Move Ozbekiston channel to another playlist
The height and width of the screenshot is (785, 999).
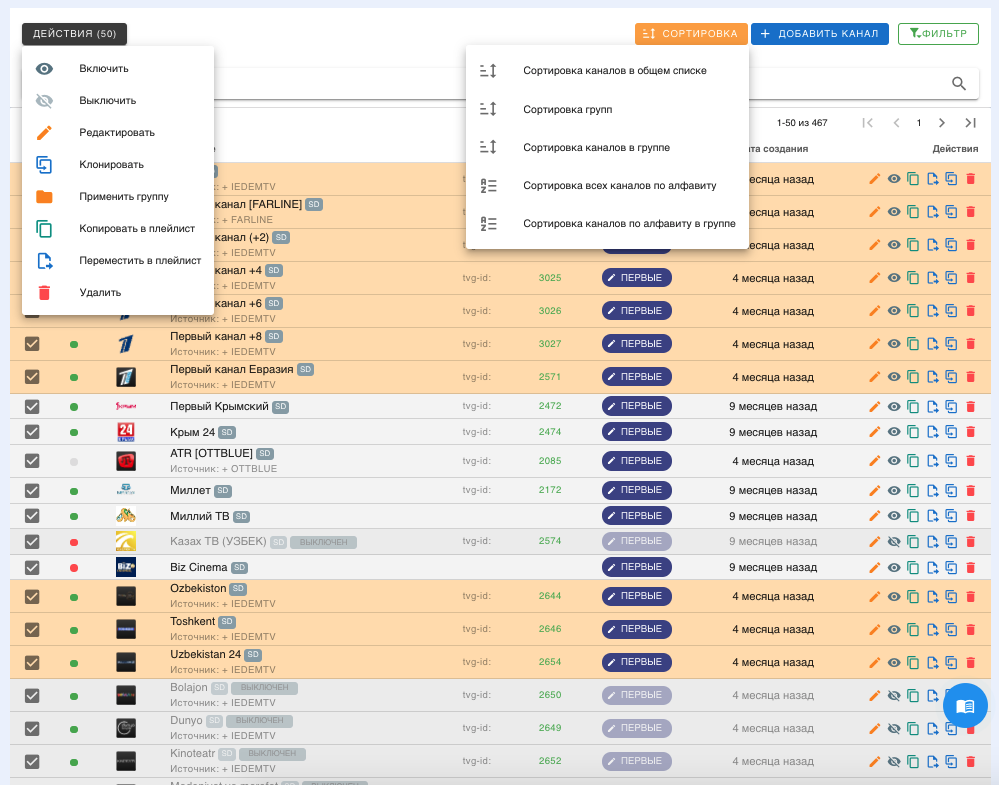click(932, 597)
